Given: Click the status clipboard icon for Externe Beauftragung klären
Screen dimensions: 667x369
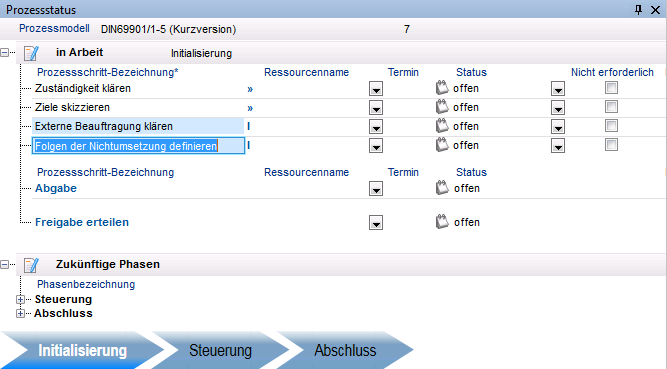Looking at the screenshot, I should point(442,126).
